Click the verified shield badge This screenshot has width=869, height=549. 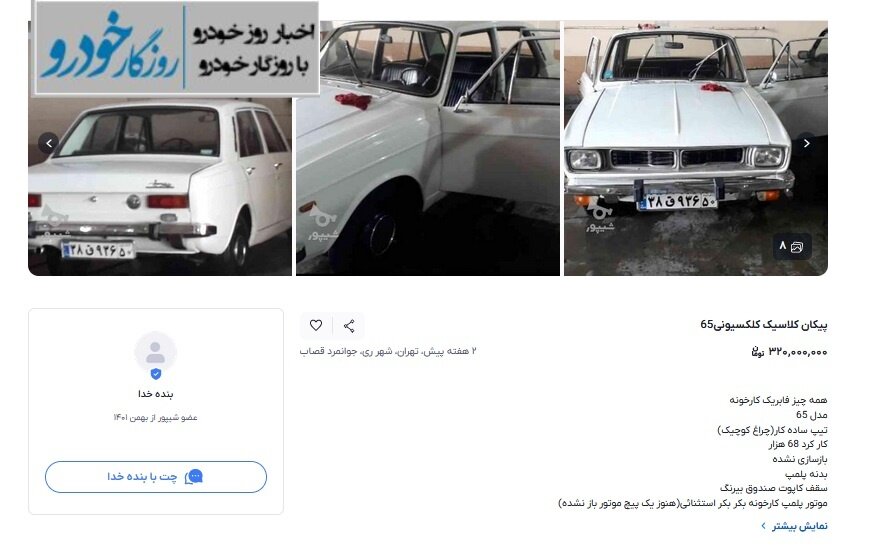[x=156, y=374]
